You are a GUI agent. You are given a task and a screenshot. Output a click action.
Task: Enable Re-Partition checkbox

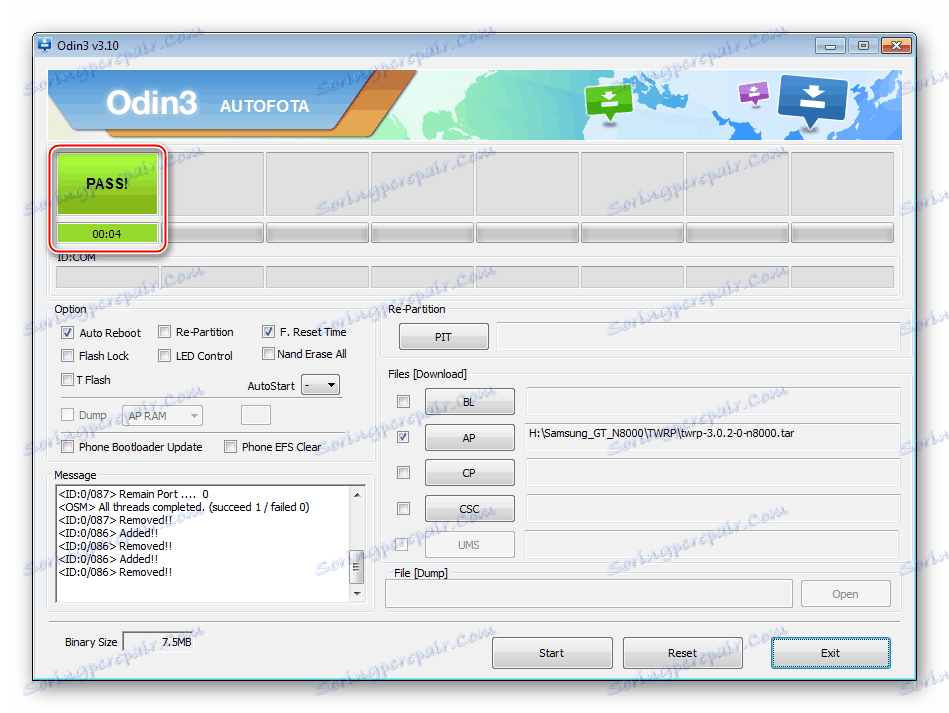pos(164,332)
